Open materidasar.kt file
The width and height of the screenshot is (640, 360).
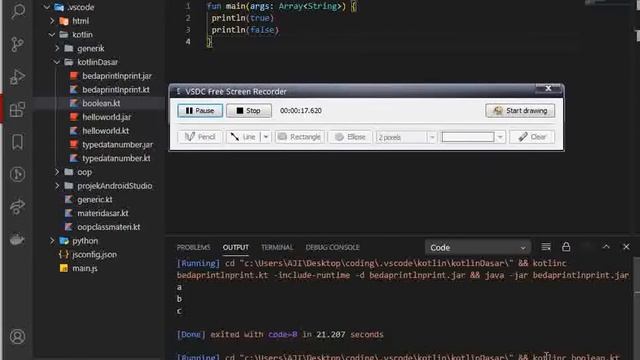pos(103,213)
